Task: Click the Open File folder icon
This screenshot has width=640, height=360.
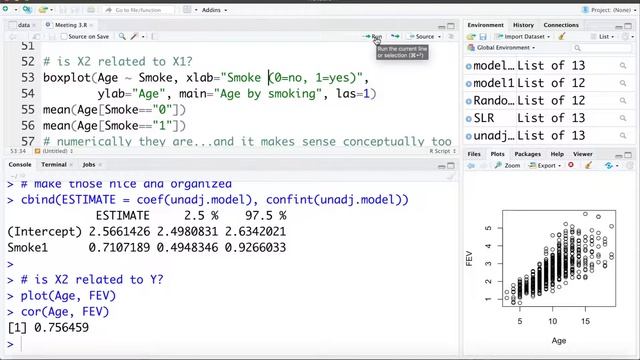Action: coord(43,9)
